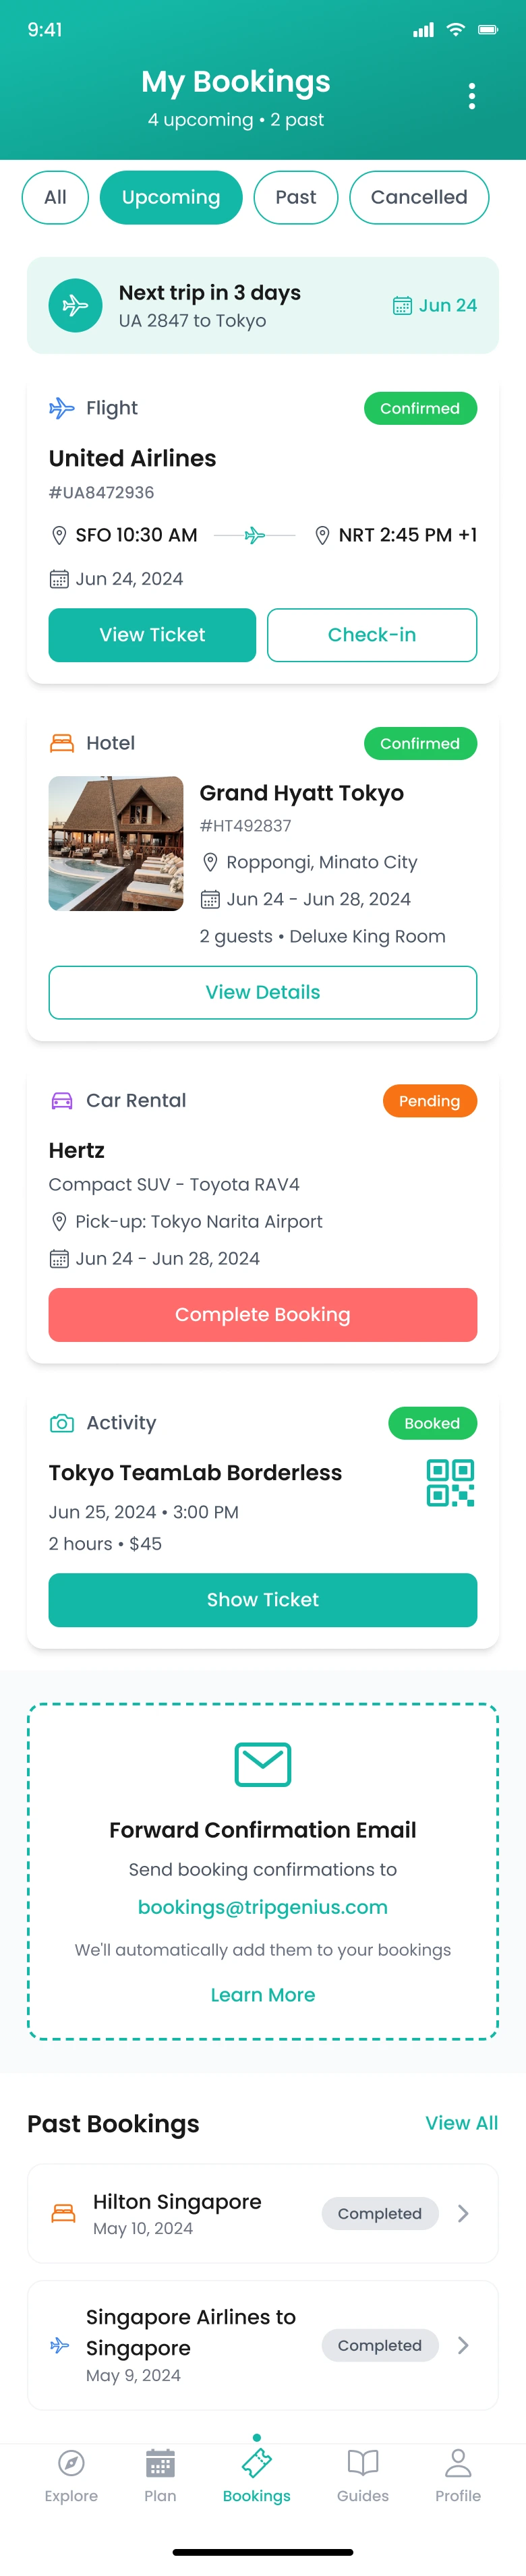Select the Past filter chip
The height and width of the screenshot is (2576, 526).
(x=295, y=197)
